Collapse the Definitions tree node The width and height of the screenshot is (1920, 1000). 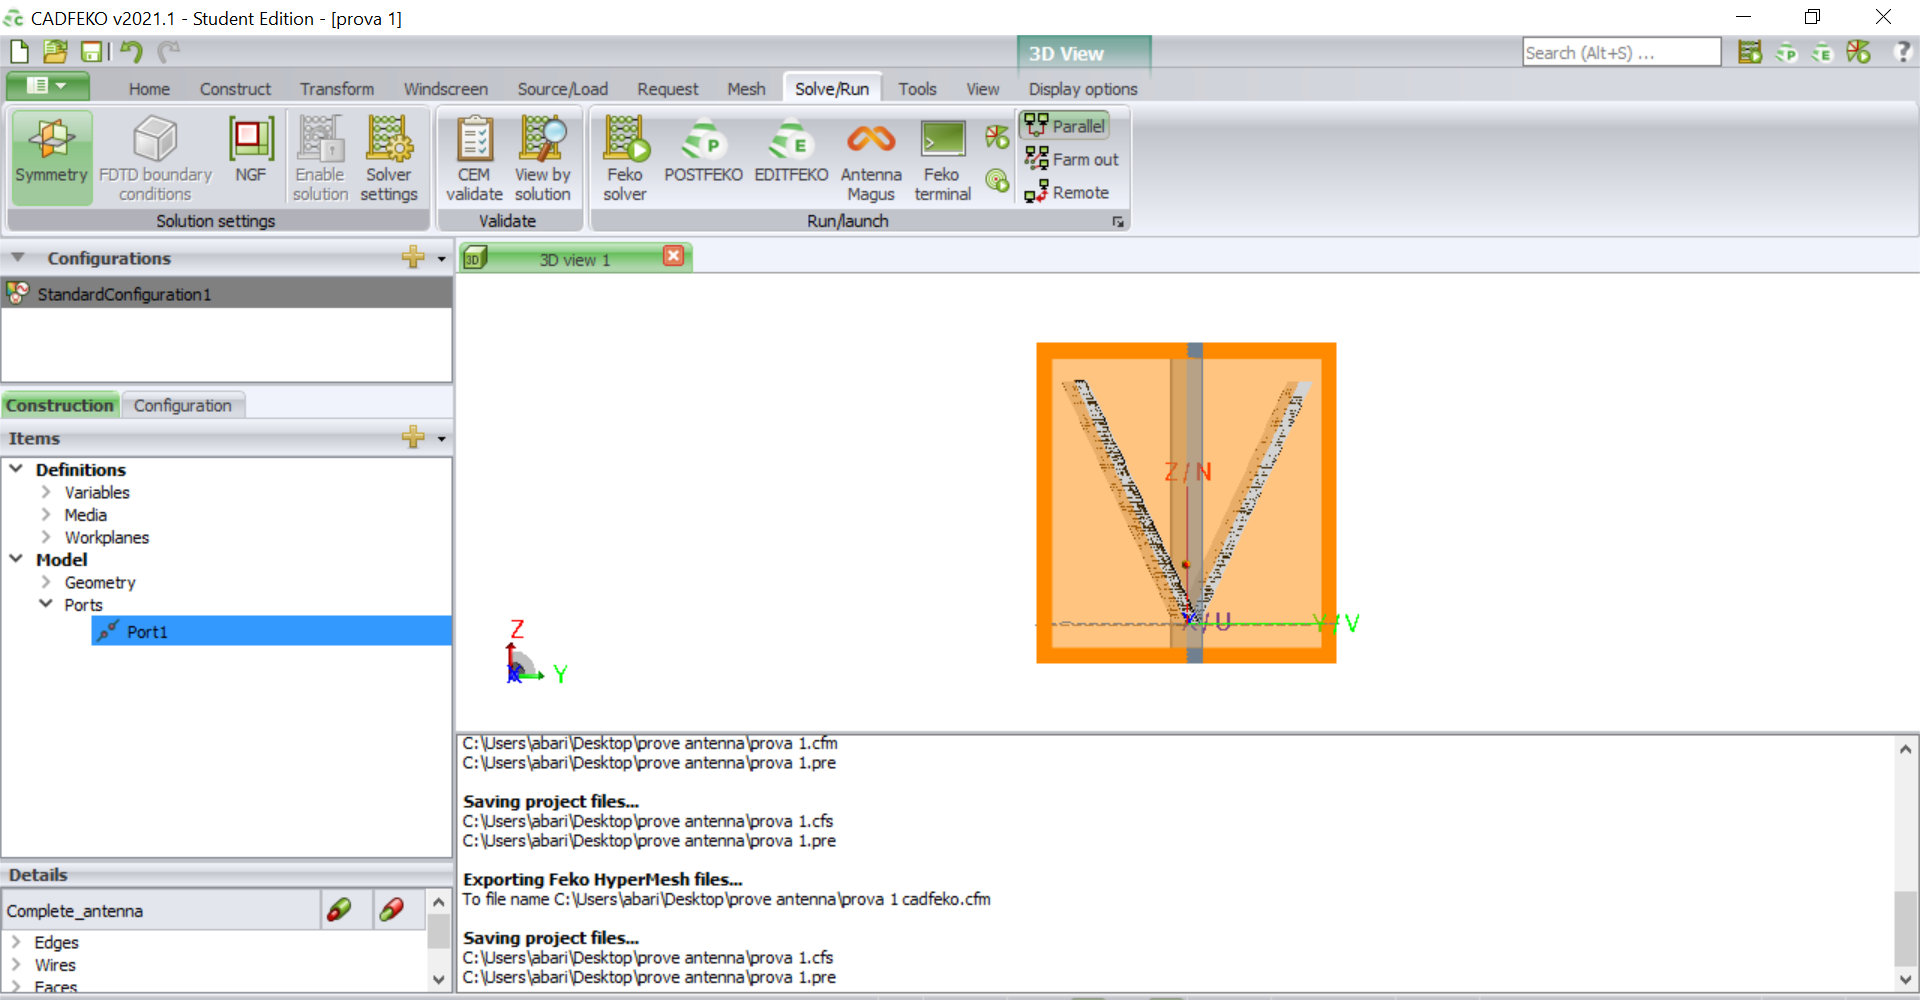click(16, 469)
